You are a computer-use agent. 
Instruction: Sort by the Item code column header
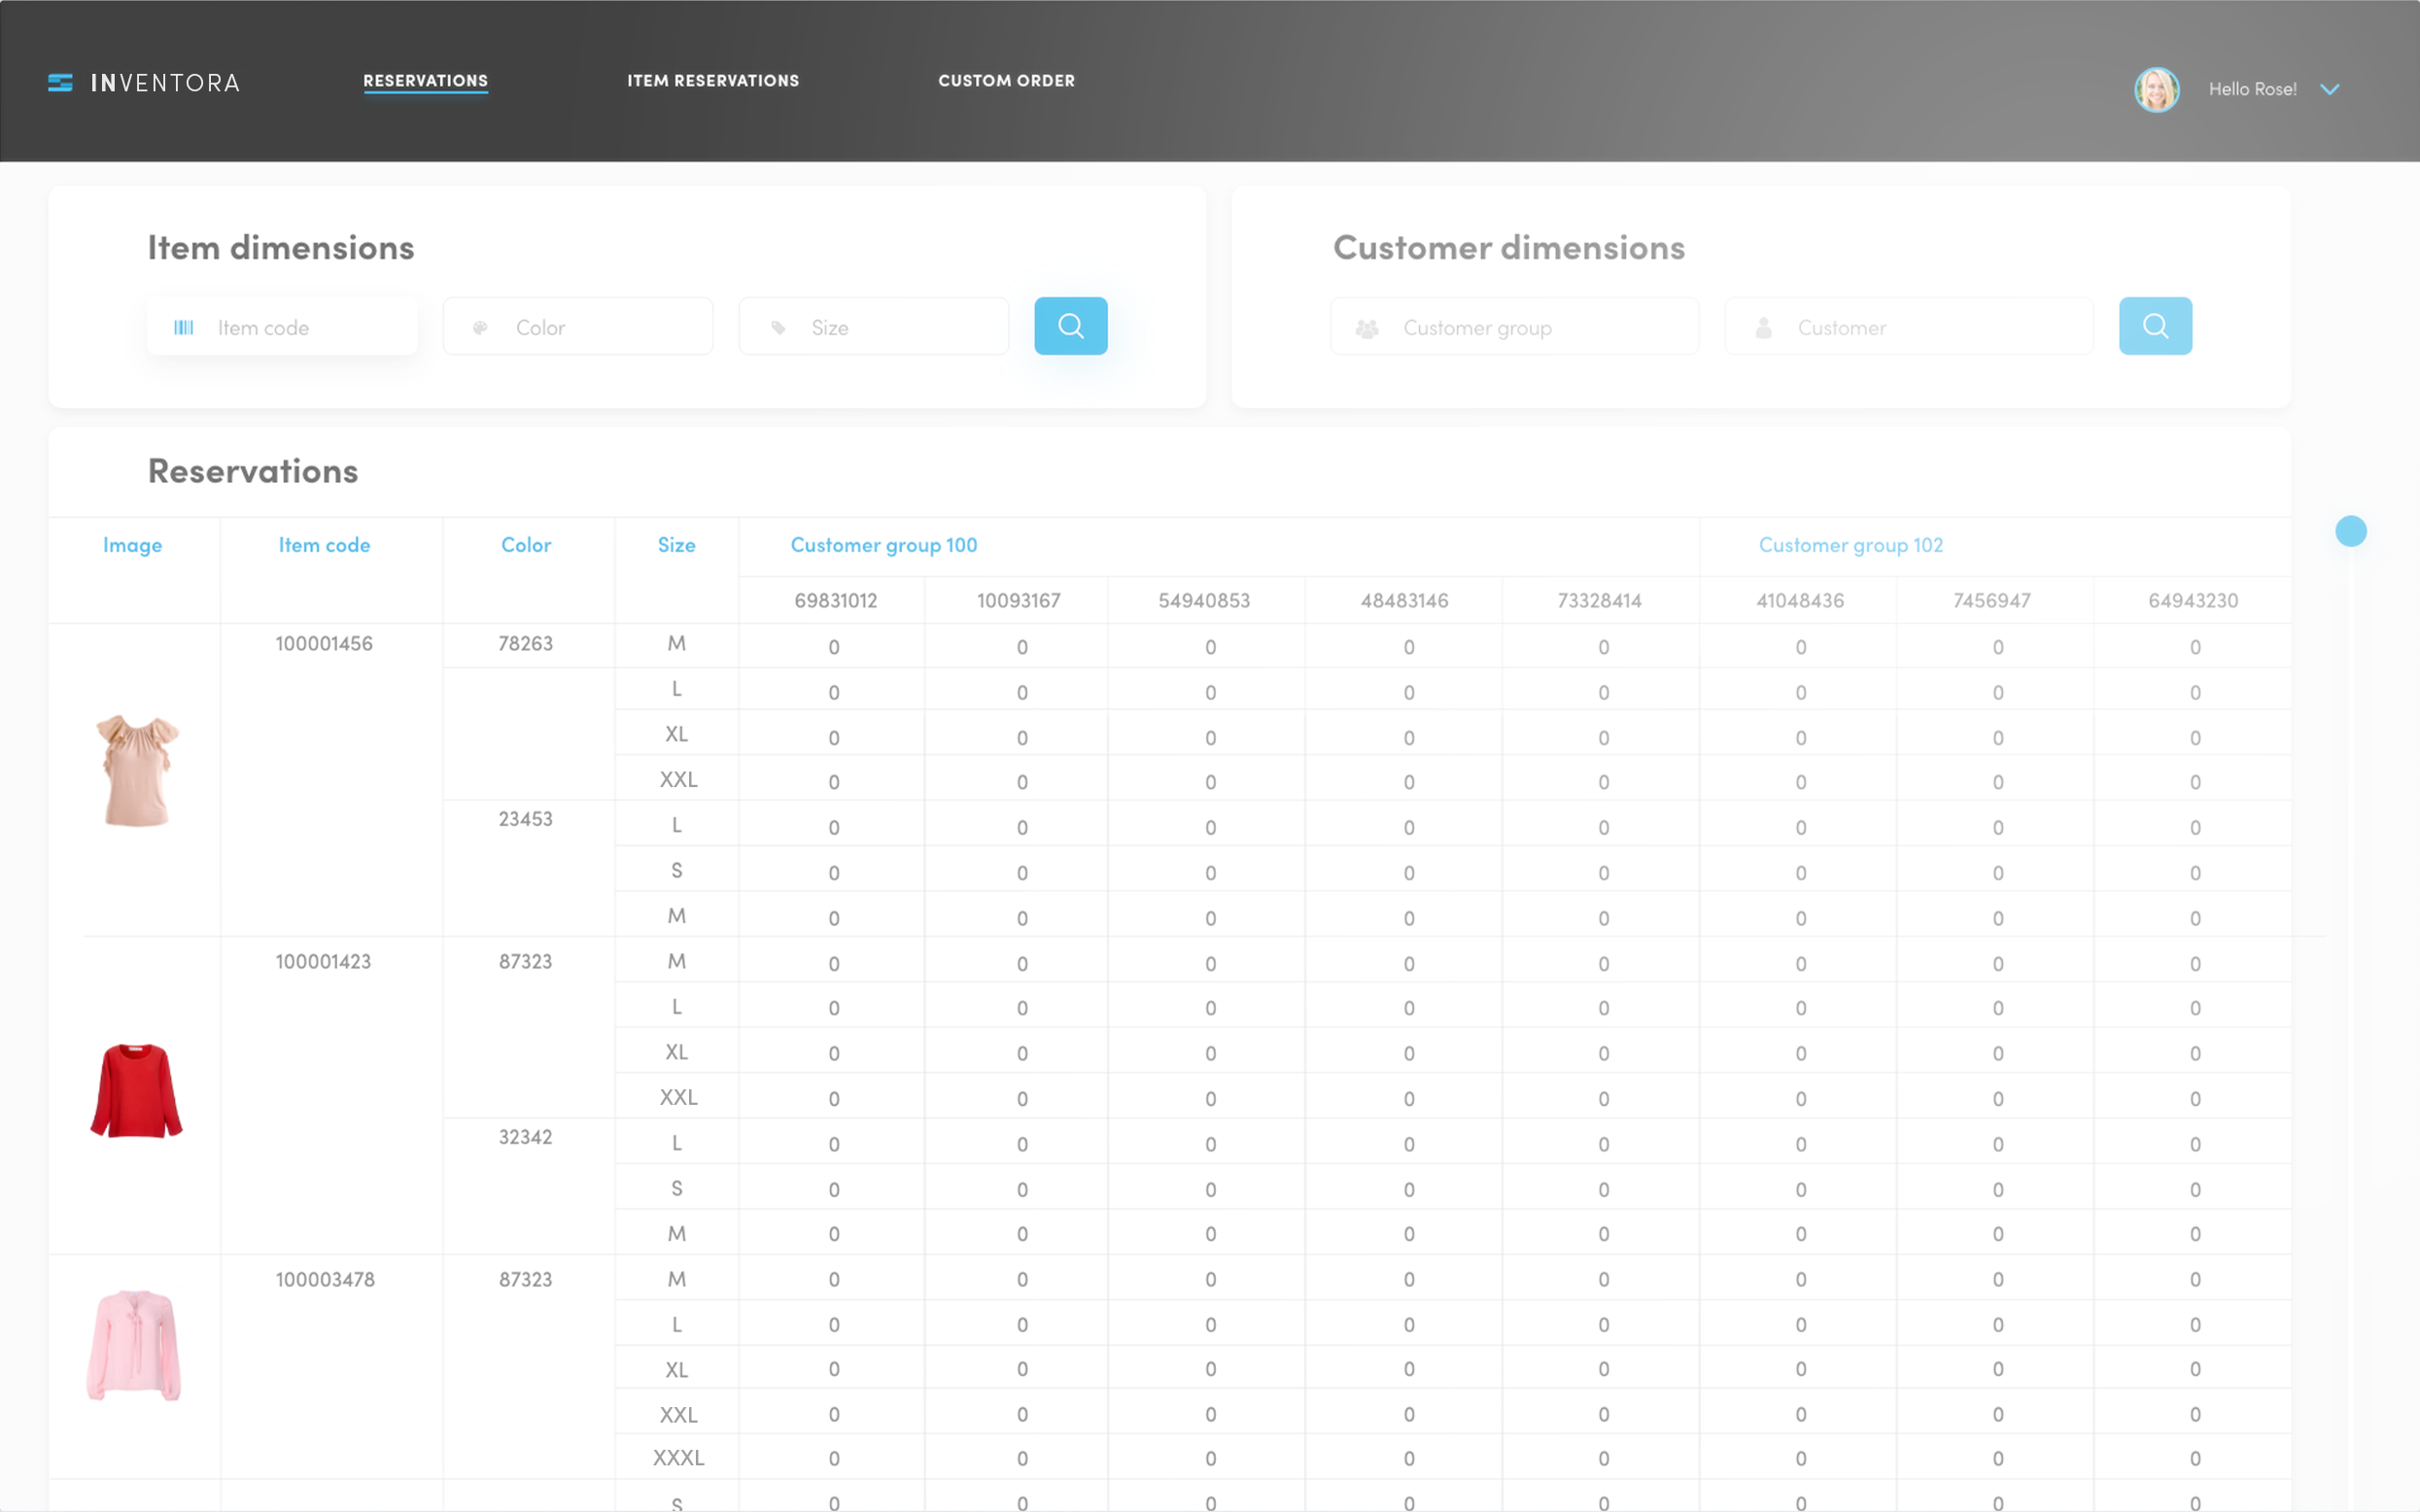[x=324, y=545]
